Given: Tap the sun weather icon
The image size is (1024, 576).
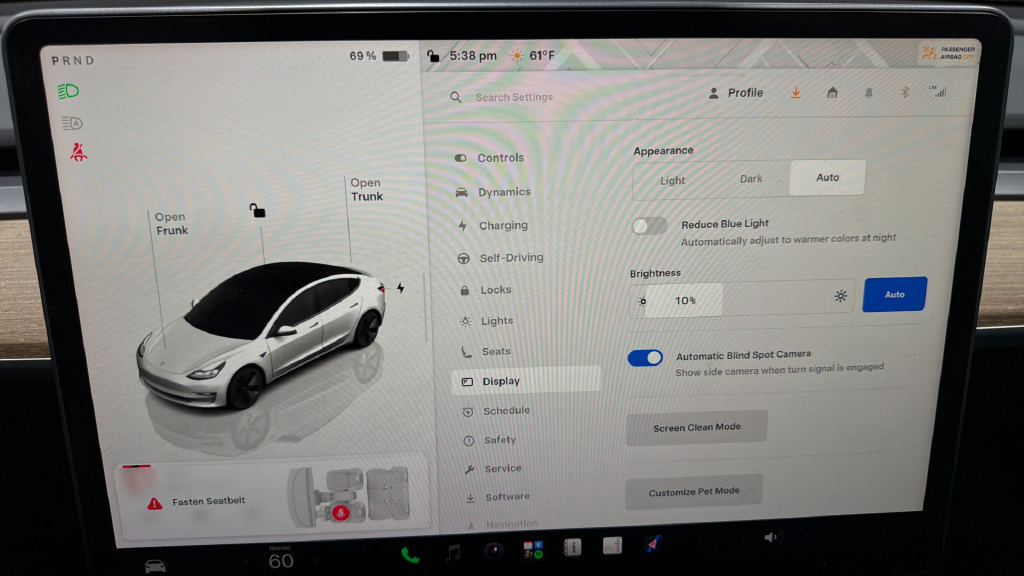Looking at the screenshot, I should click(517, 56).
